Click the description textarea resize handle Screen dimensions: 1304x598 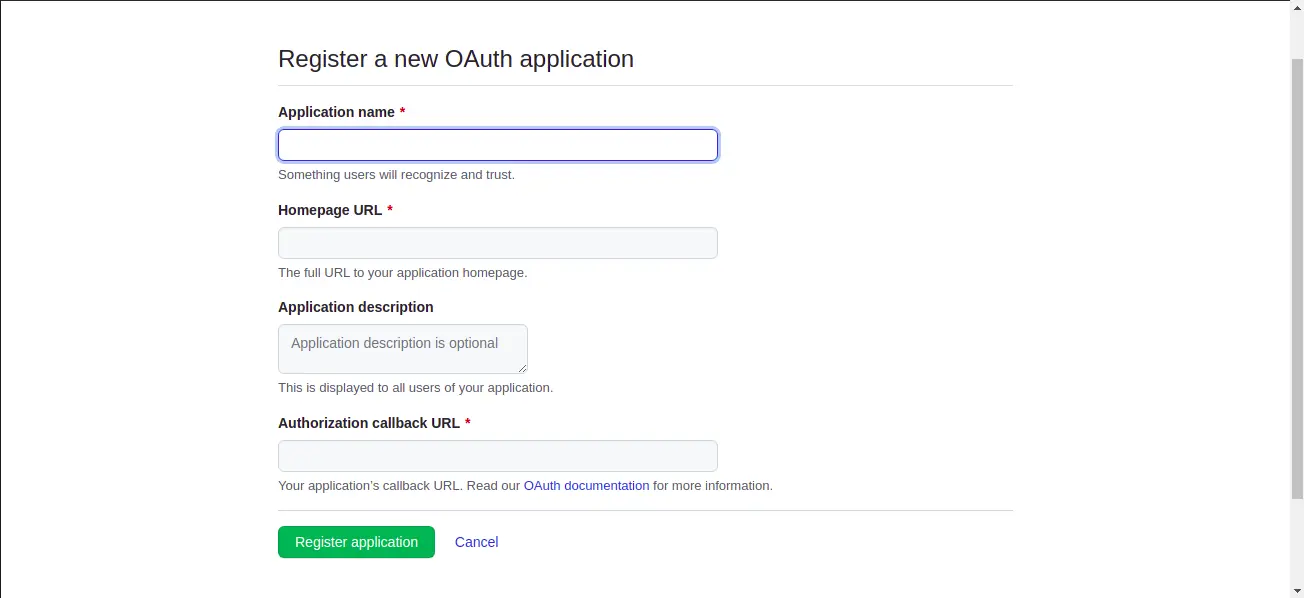[522, 368]
